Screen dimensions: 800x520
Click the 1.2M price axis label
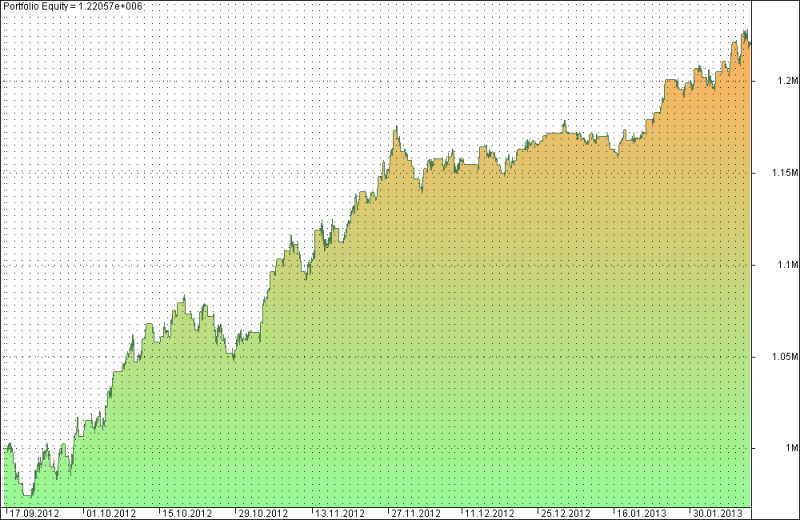click(787, 81)
